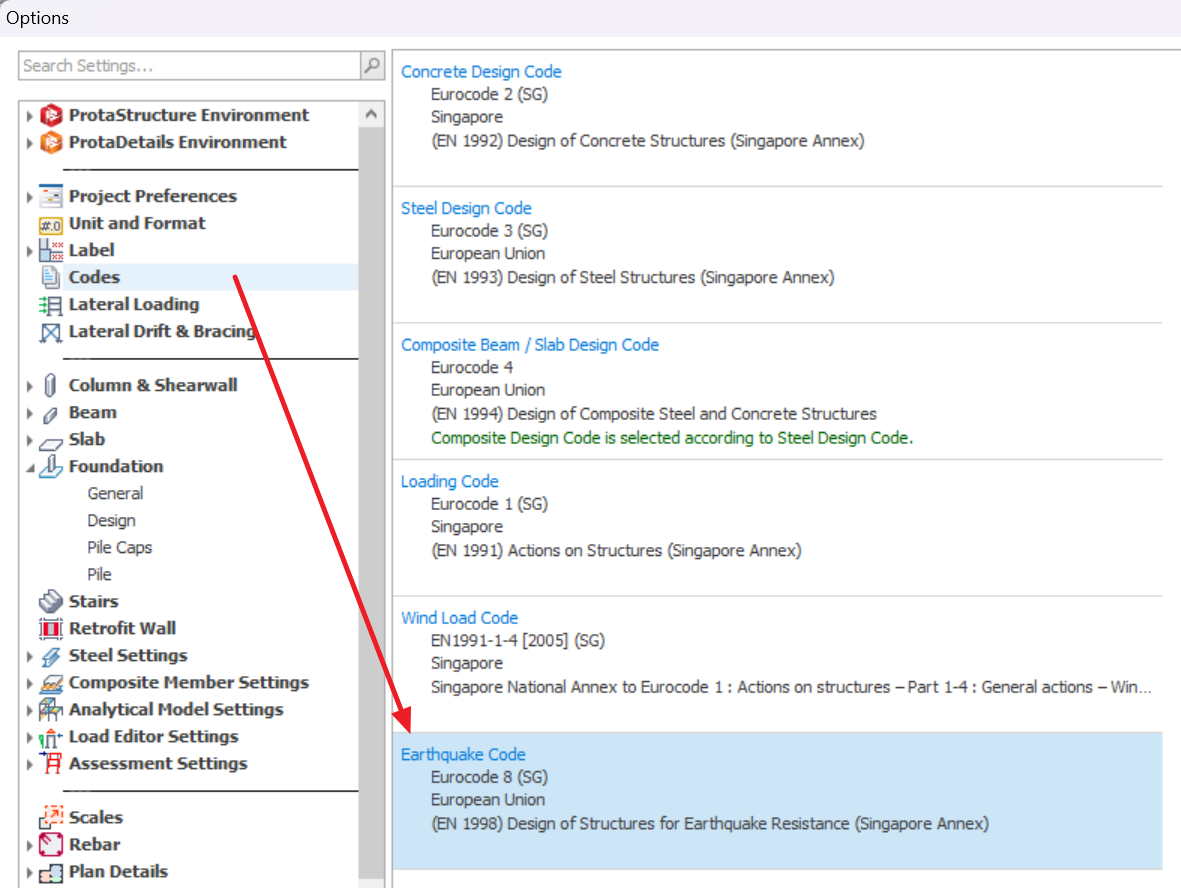Expand the Project Preferences node
1181x888 pixels.
(x=30, y=197)
